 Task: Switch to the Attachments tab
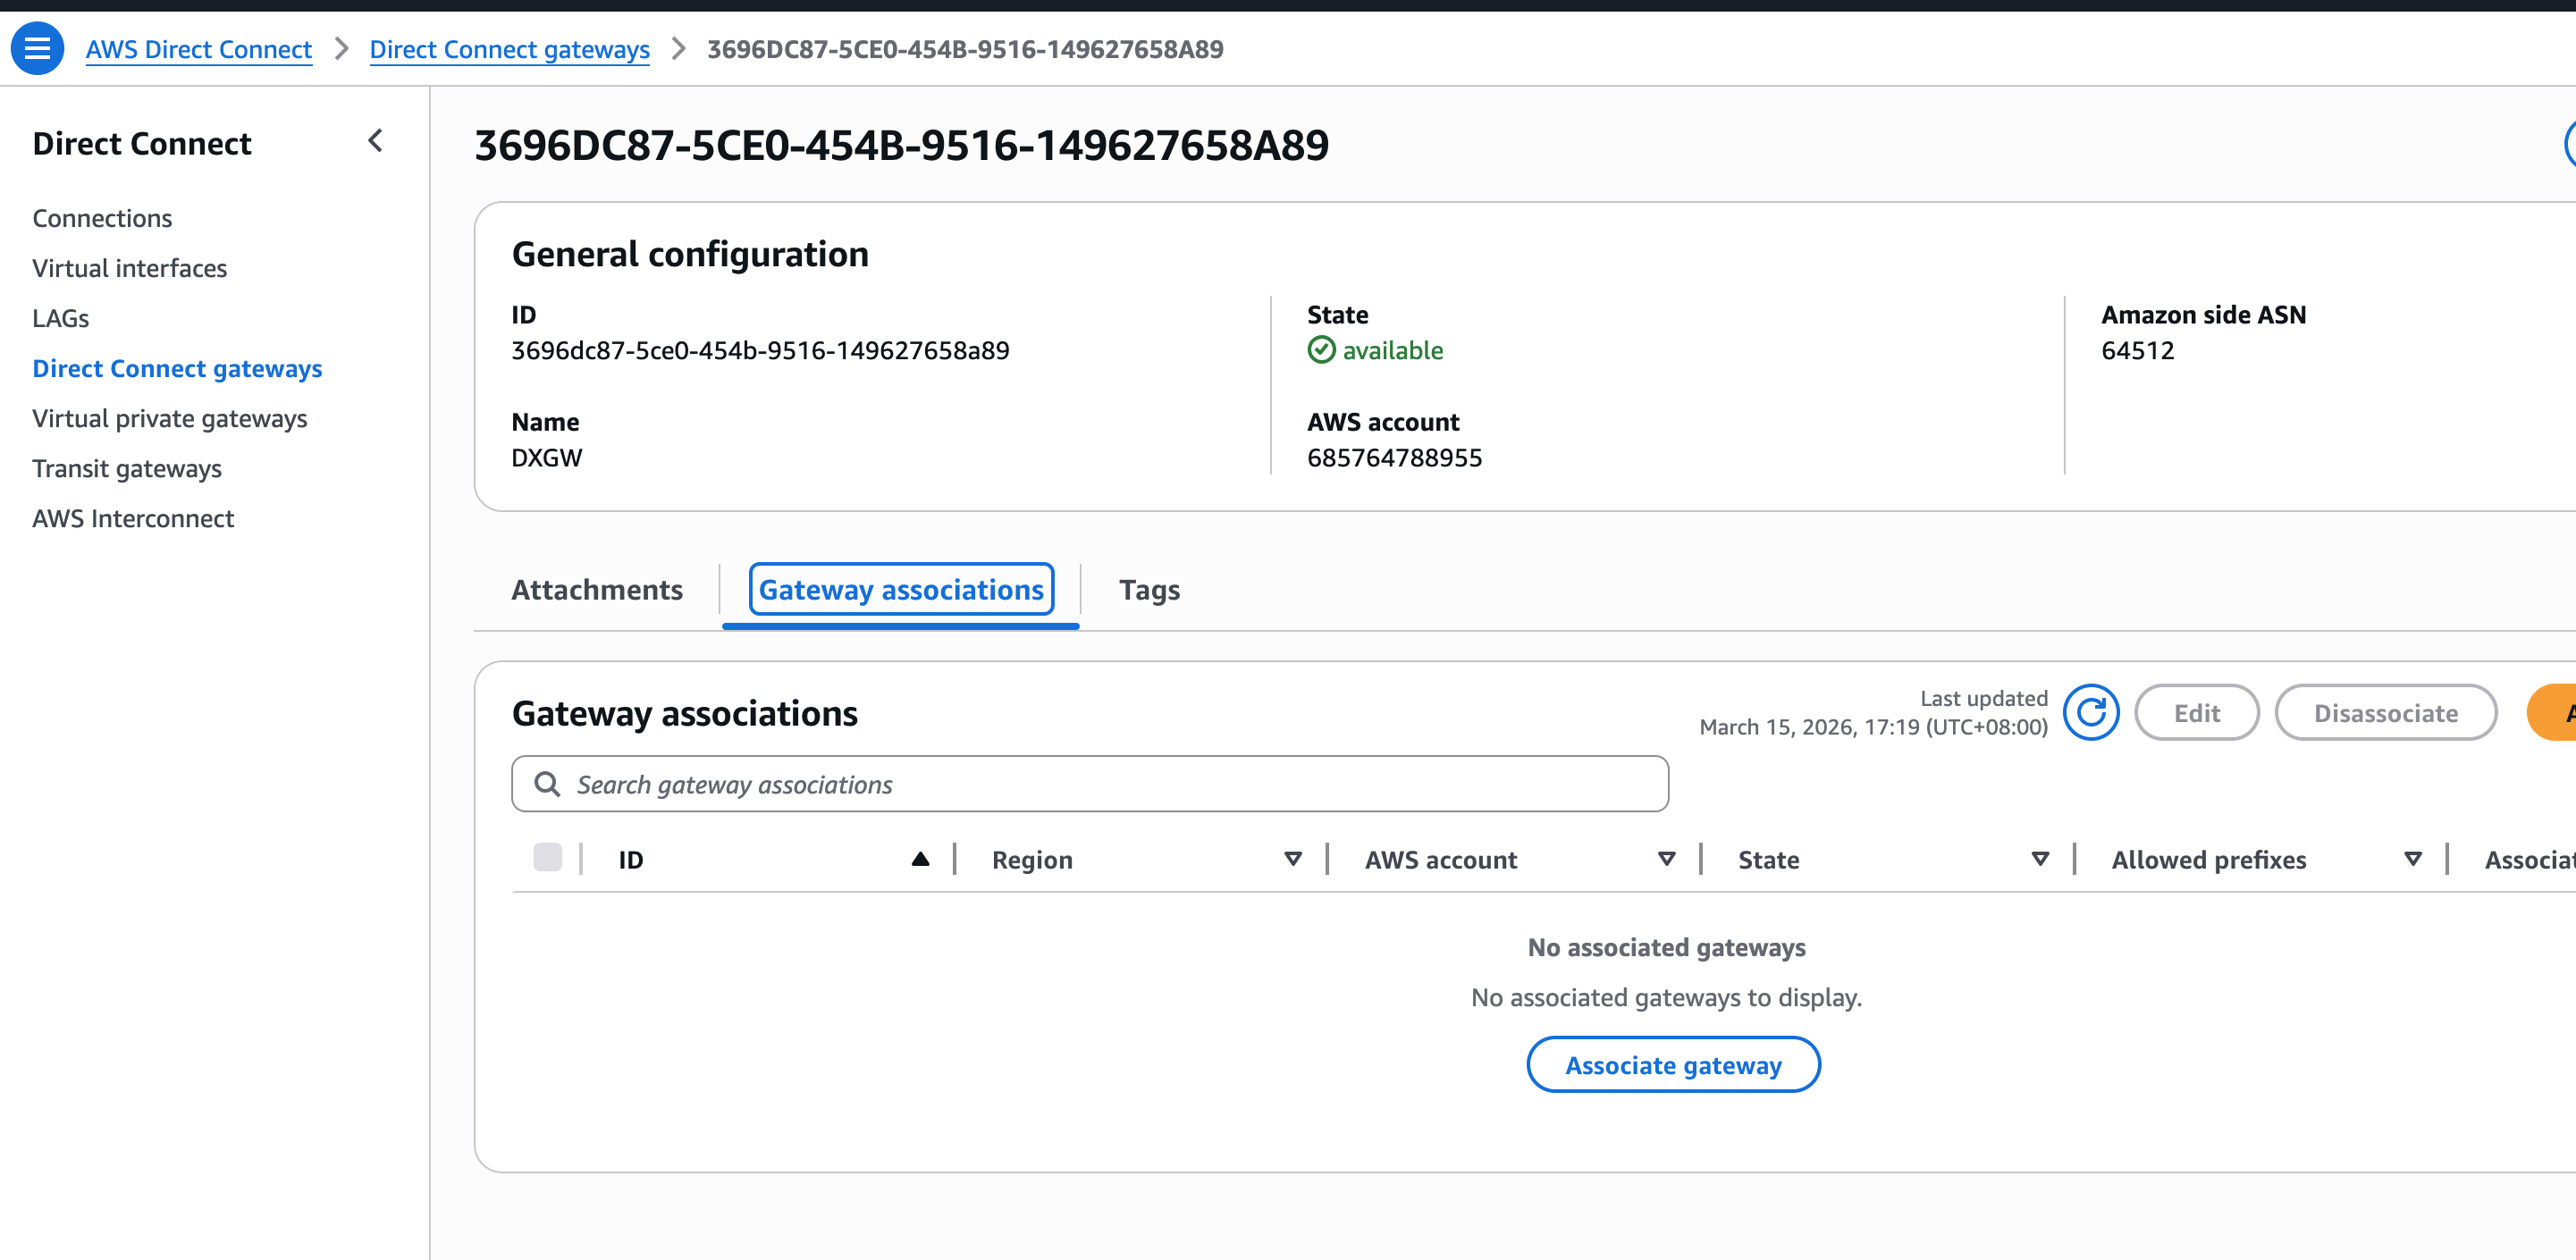597,590
